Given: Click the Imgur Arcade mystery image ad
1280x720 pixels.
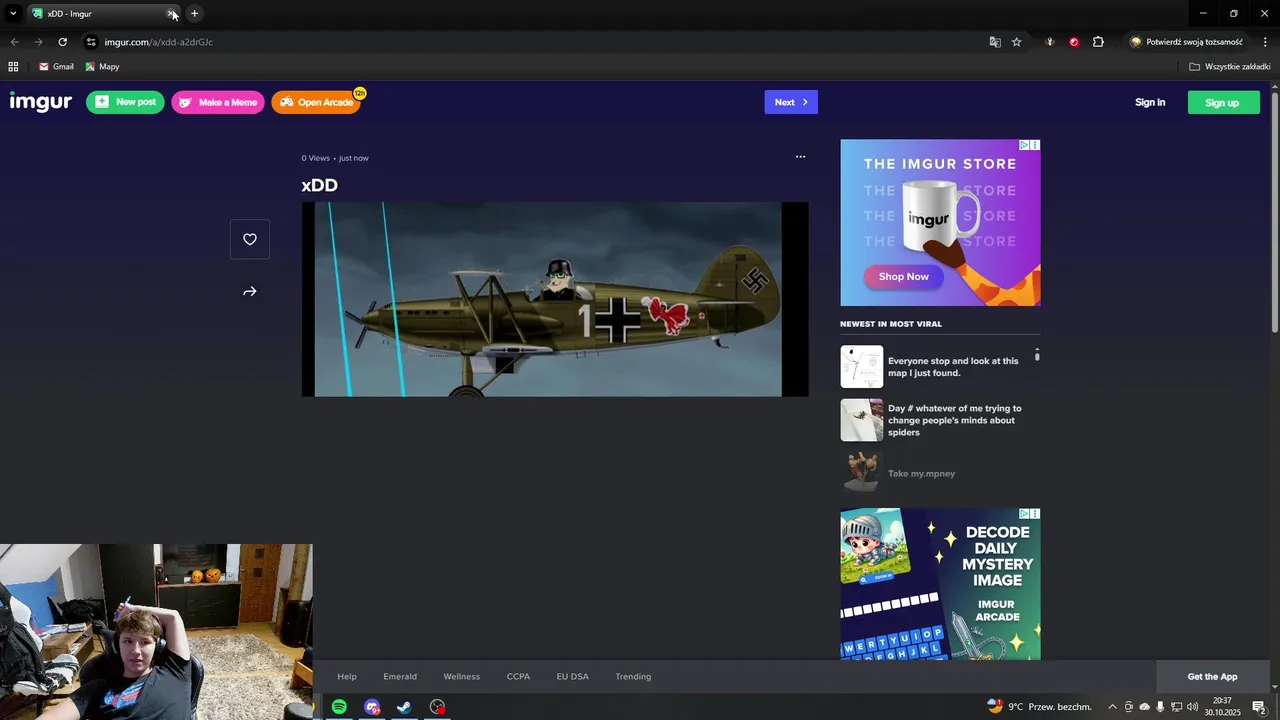Looking at the screenshot, I should click(x=940, y=584).
